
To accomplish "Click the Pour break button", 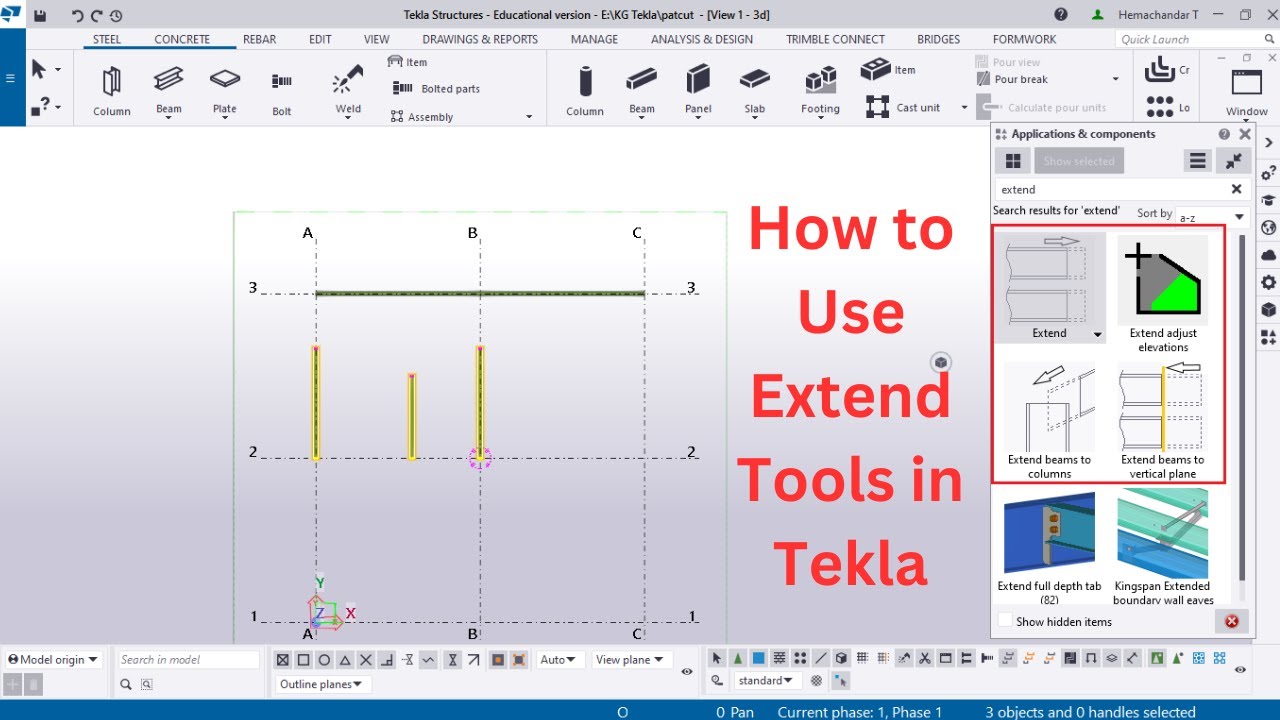I will [1012, 79].
